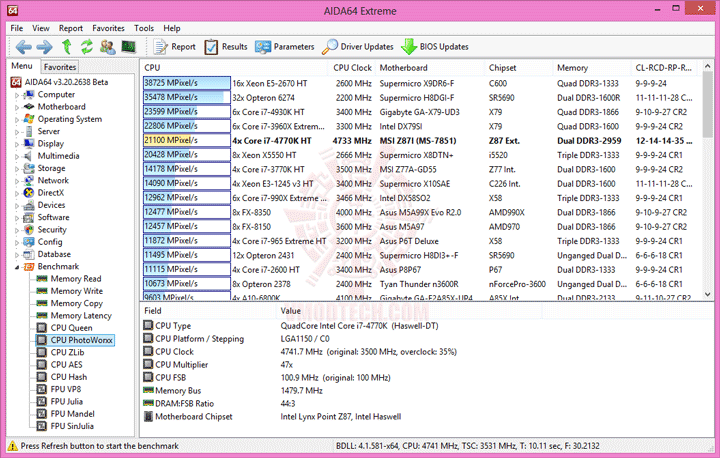This screenshot has height=458, width=720.
Task: Open the Report toolbar button
Action: 174,47
